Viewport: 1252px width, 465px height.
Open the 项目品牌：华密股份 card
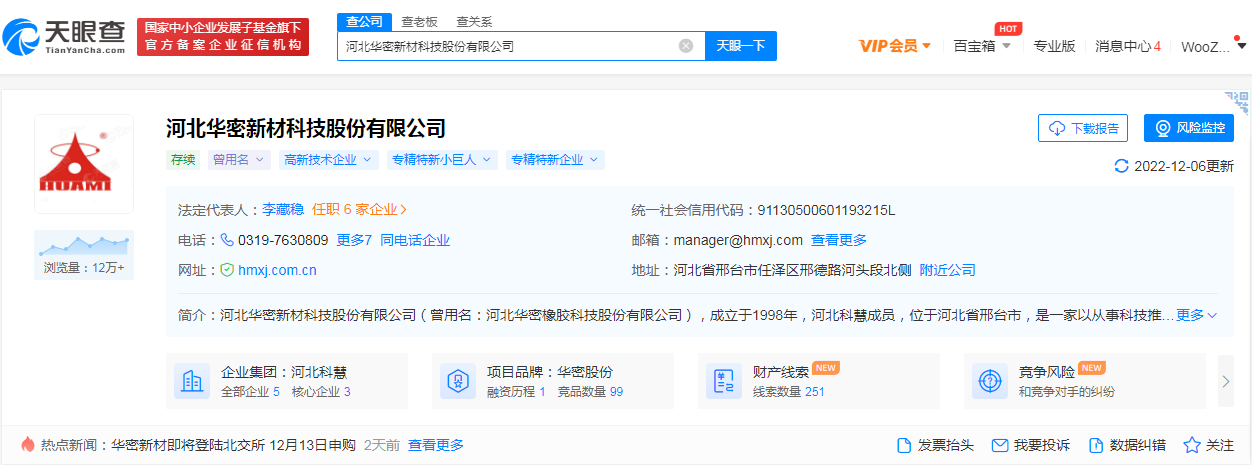click(x=552, y=381)
